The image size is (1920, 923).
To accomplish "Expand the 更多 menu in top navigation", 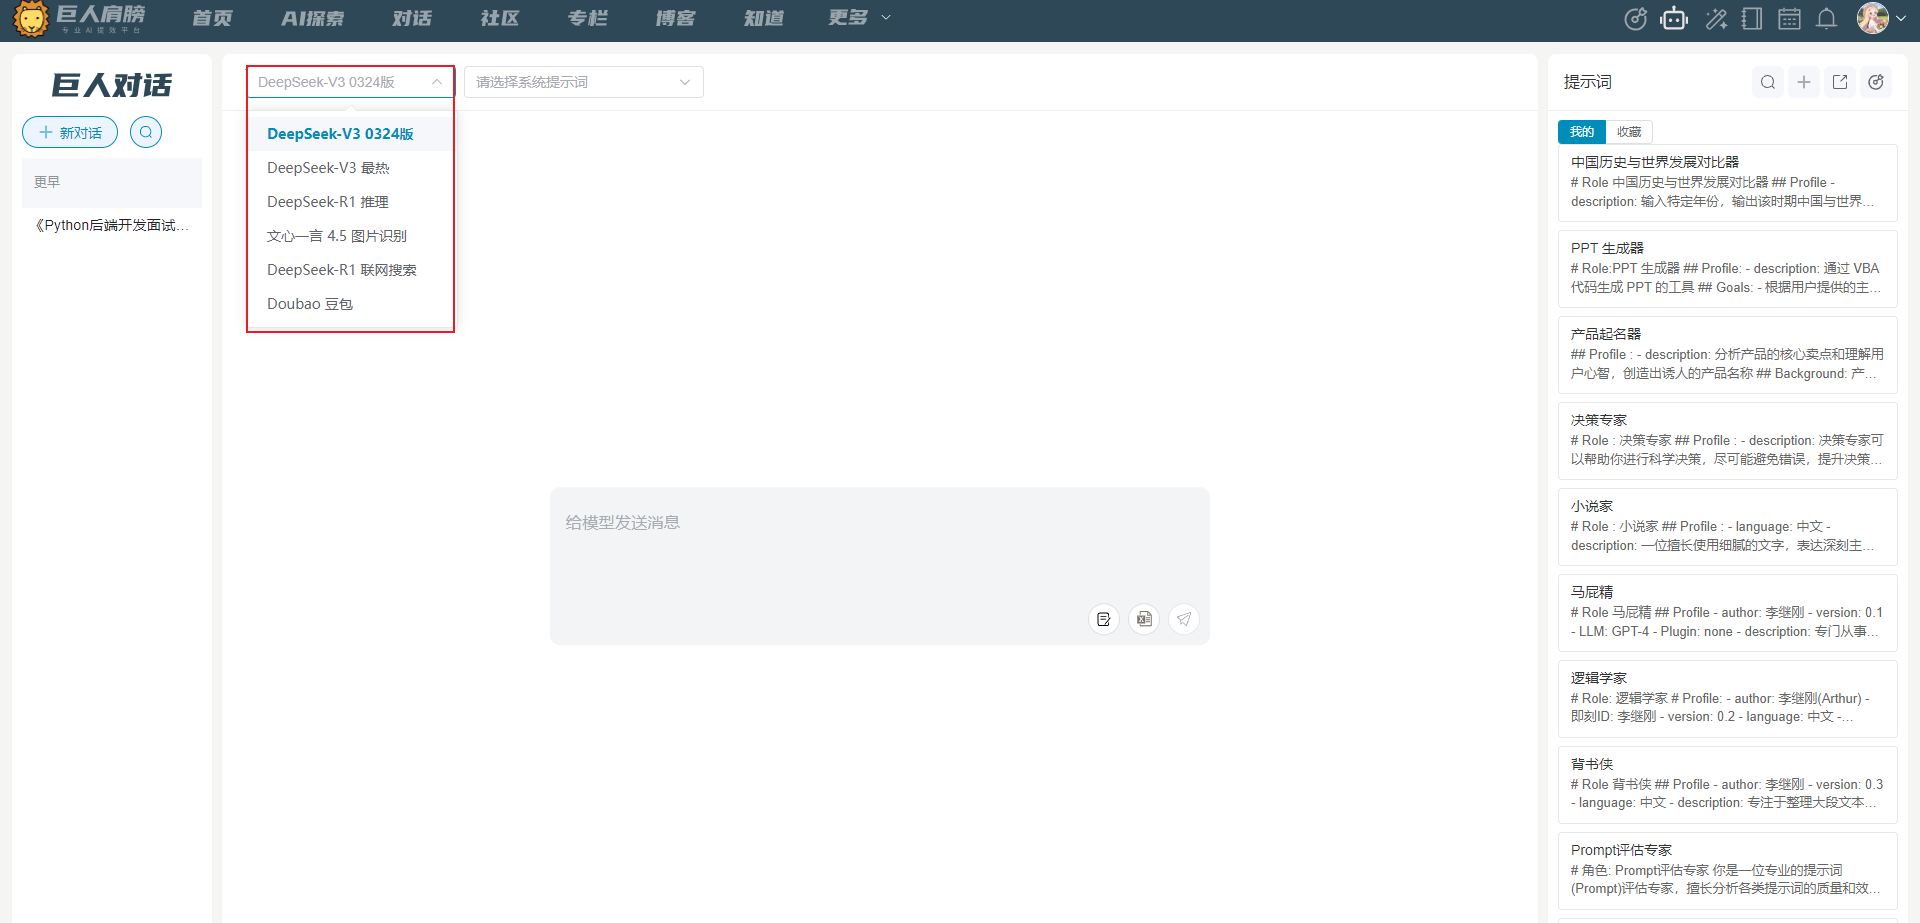I will pyautogui.click(x=859, y=18).
